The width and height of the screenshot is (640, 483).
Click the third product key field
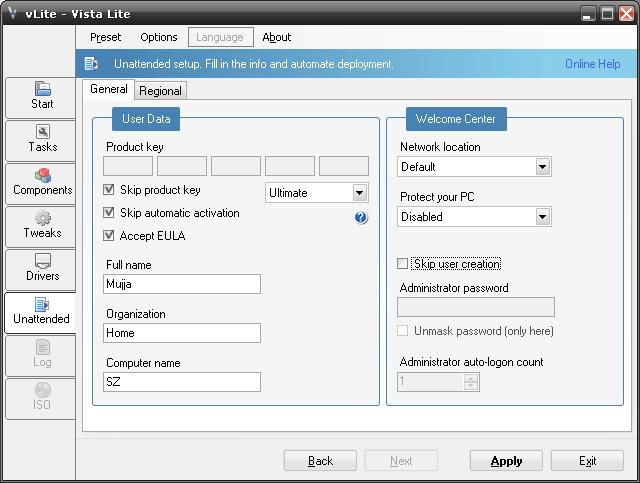tap(236, 166)
